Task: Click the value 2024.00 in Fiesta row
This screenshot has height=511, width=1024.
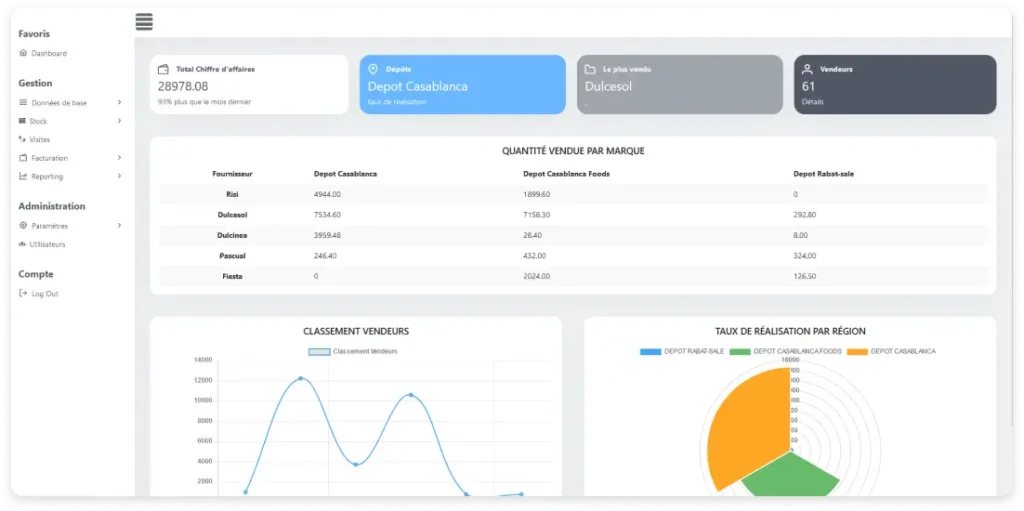Action: pos(537,276)
